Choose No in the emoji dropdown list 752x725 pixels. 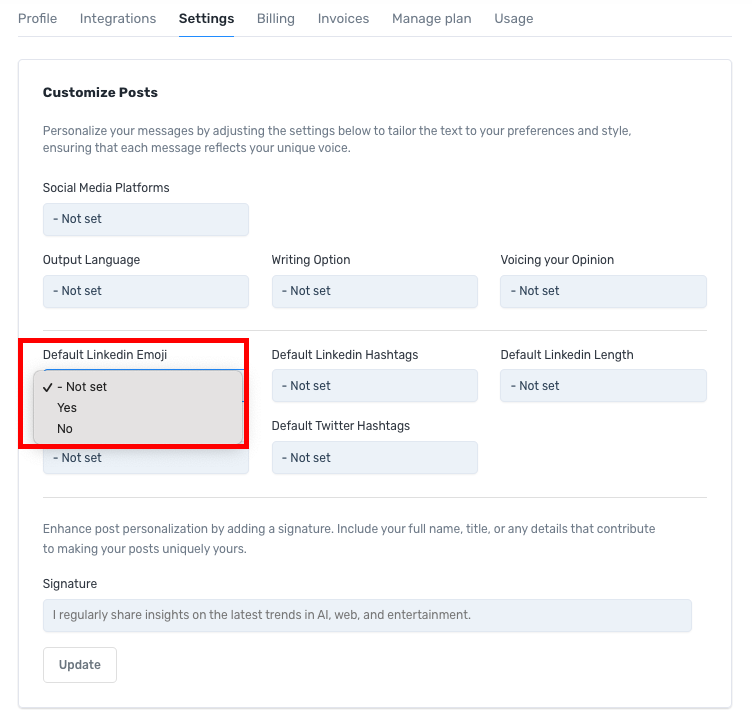coord(65,429)
